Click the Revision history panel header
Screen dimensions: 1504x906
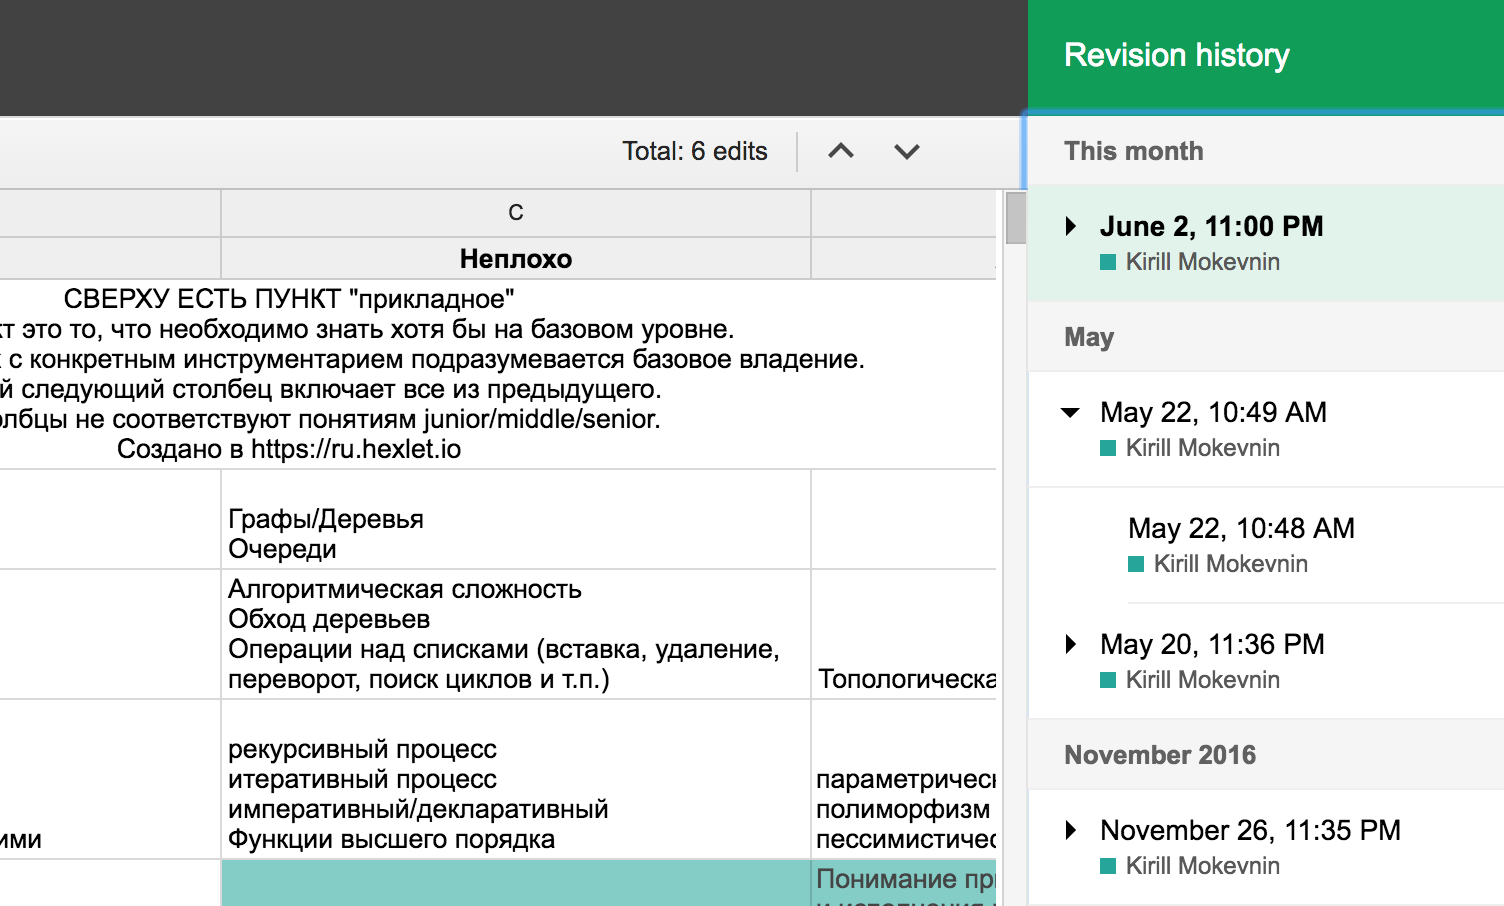1176,55
